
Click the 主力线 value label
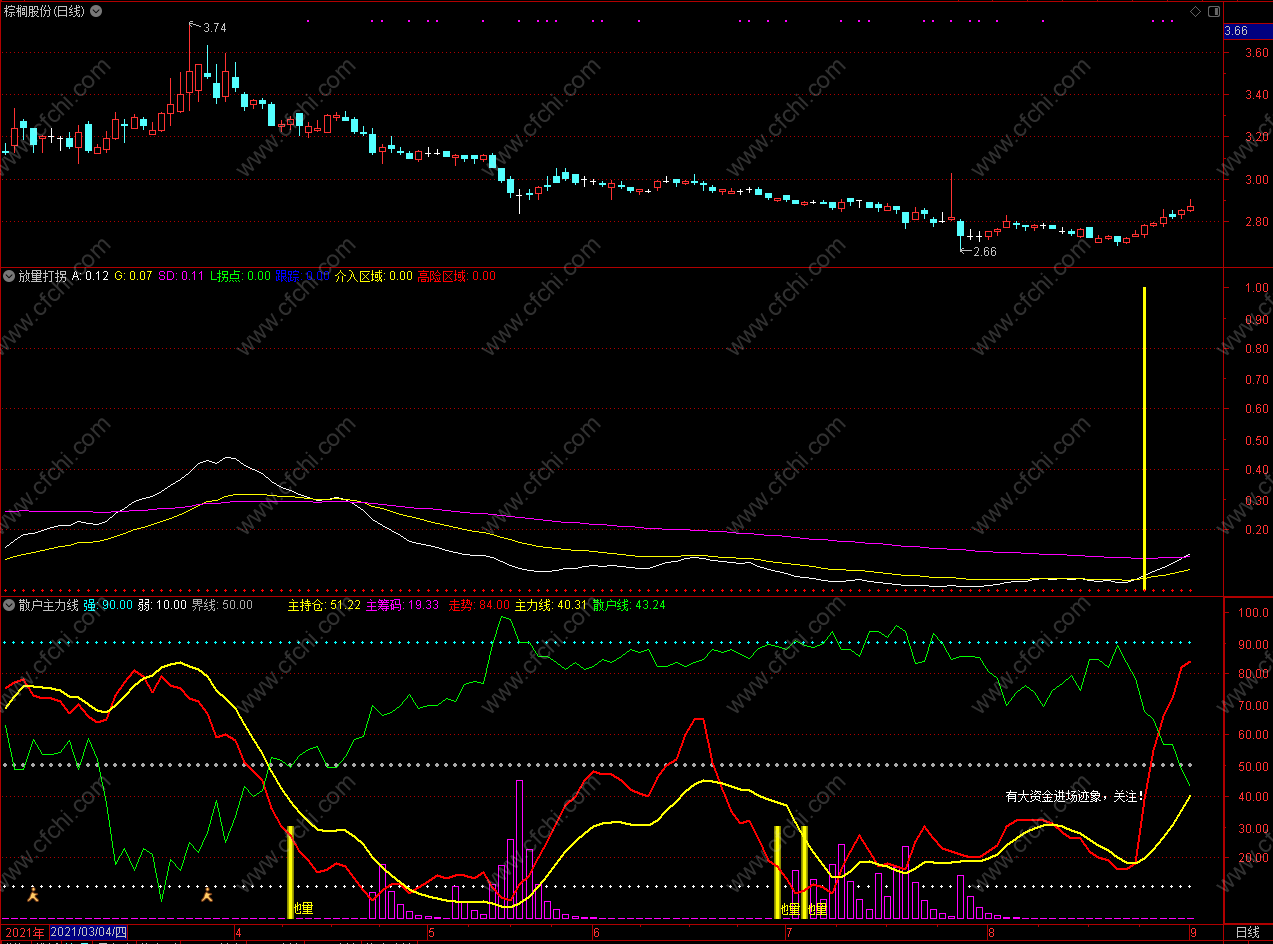click(x=534, y=605)
